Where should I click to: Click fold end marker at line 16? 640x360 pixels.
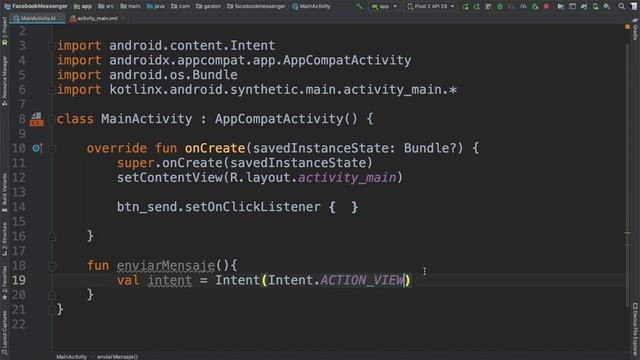tap(51, 236)
